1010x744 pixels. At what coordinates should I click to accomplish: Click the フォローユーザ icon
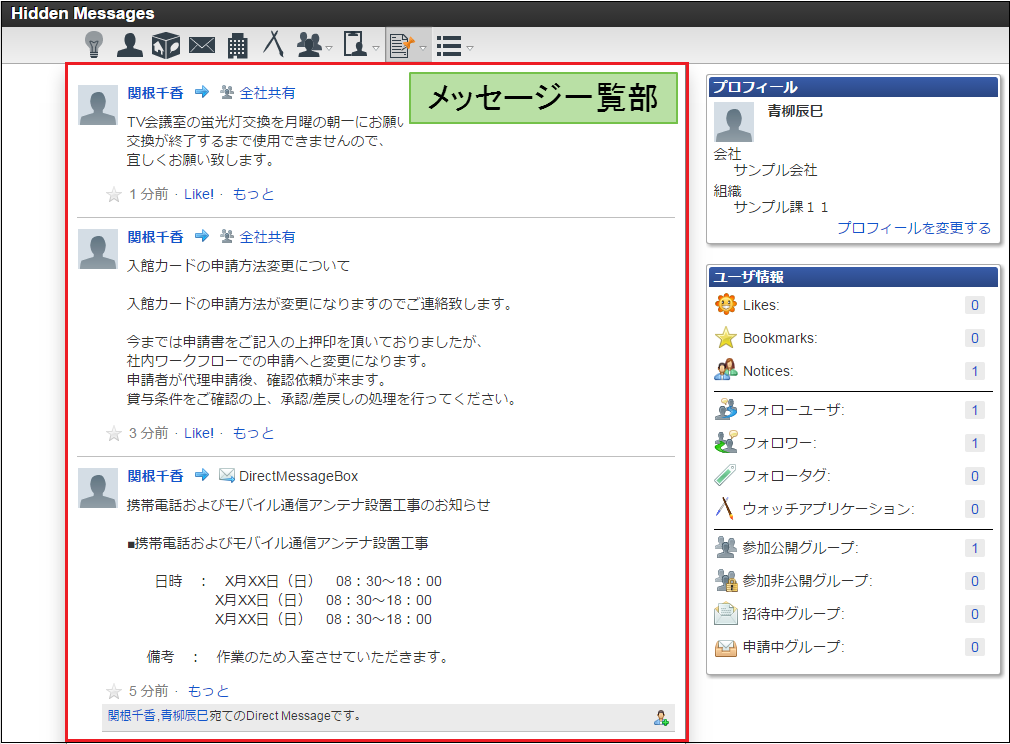click(x=726, y=409)
